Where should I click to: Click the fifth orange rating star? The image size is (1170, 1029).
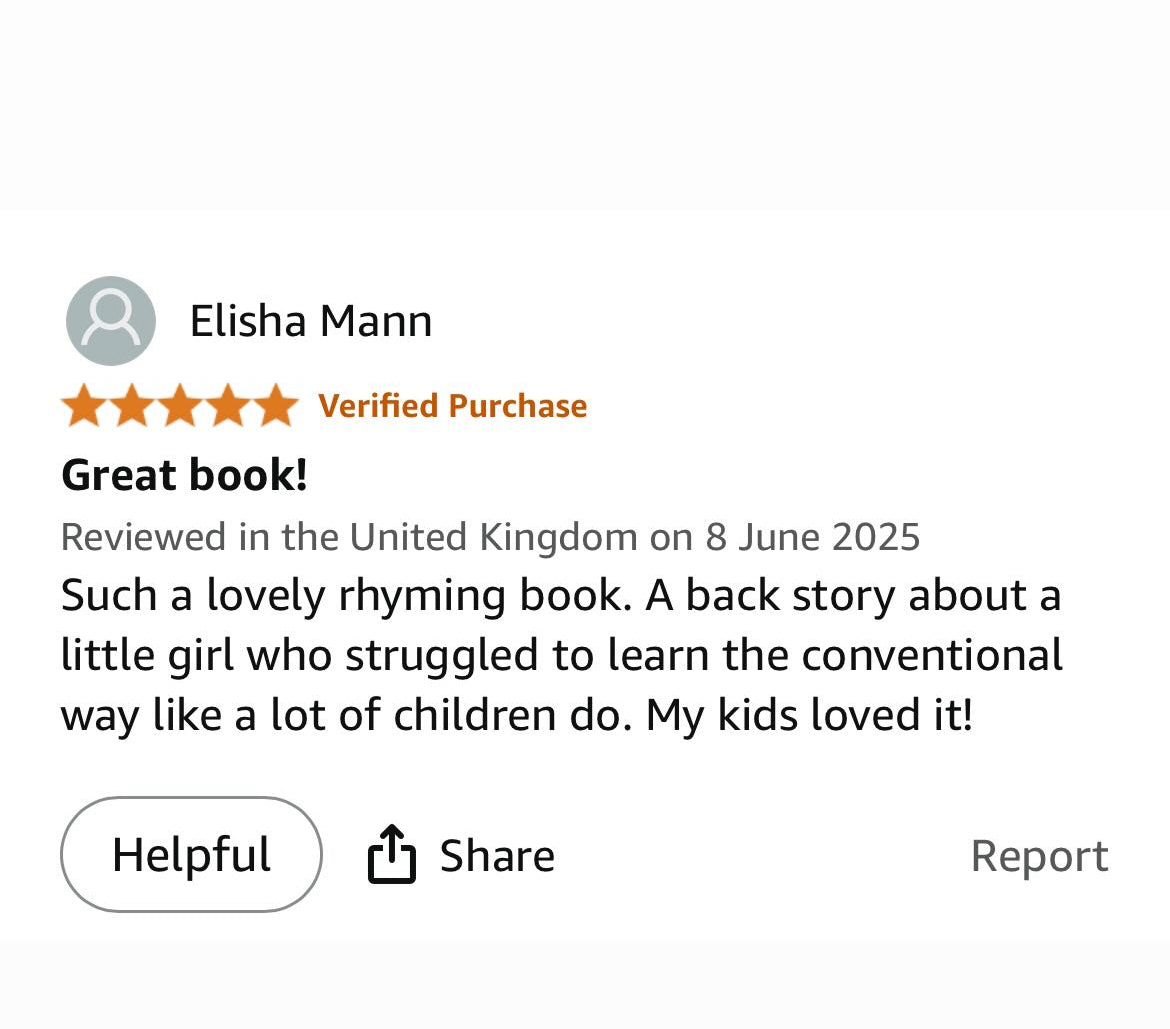[x=275, y=406]
